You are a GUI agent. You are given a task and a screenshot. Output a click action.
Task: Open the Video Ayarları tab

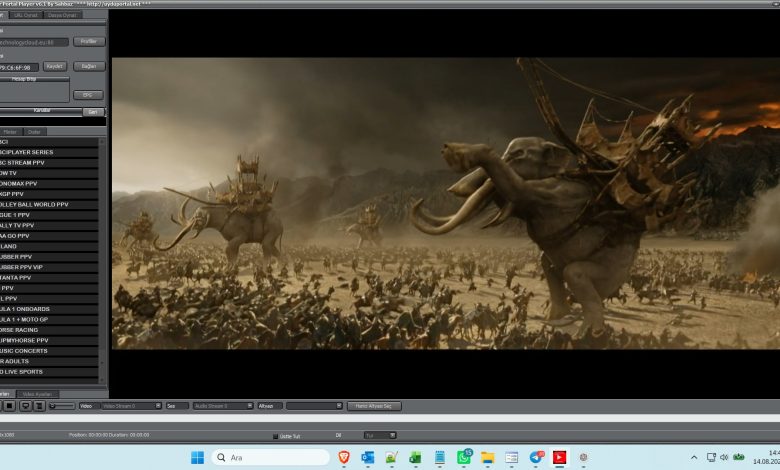(37, 394)
